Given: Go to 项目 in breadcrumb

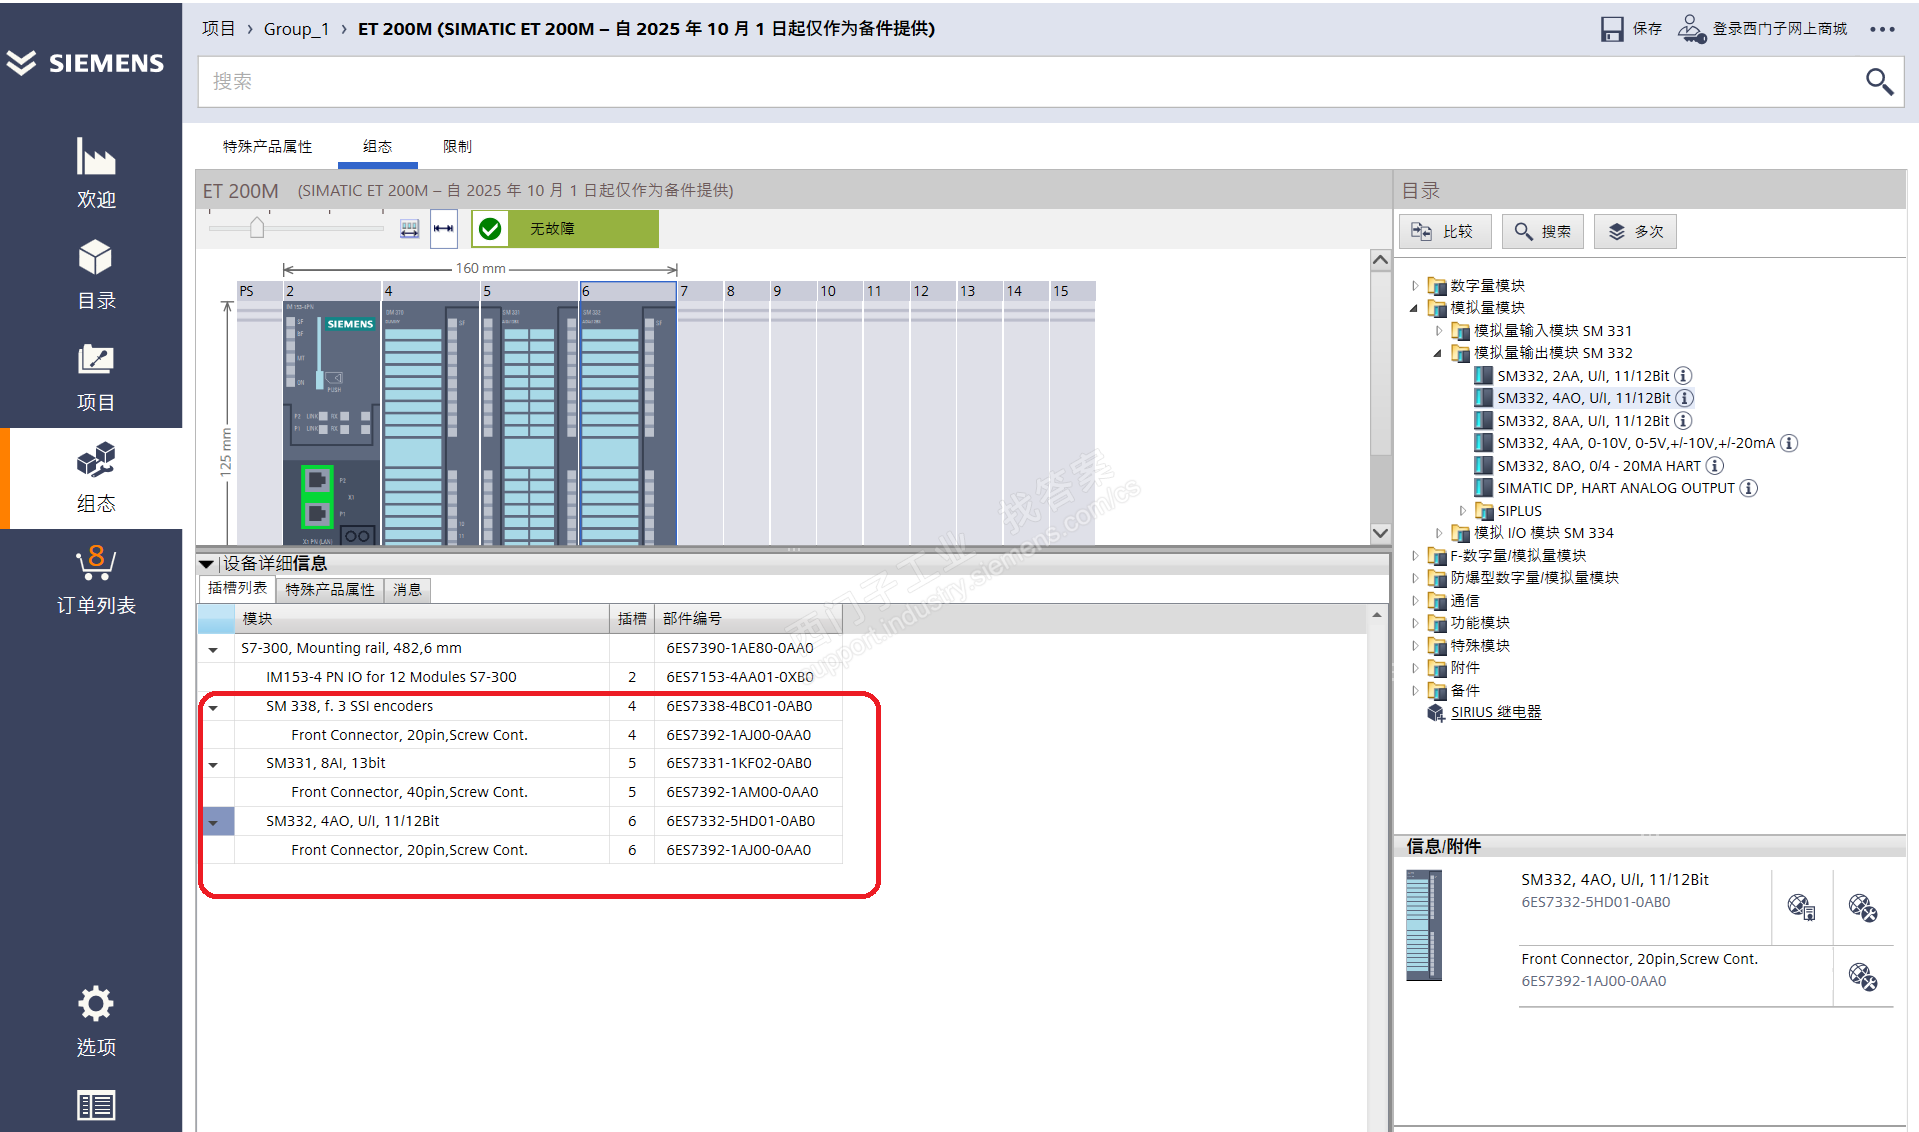Looking at the screenshot, I should (218, 29).
